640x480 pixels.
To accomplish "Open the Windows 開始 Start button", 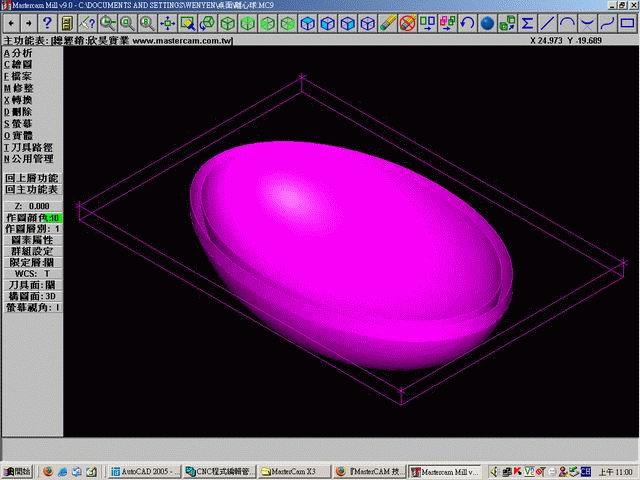I will (x=17, y=471).
